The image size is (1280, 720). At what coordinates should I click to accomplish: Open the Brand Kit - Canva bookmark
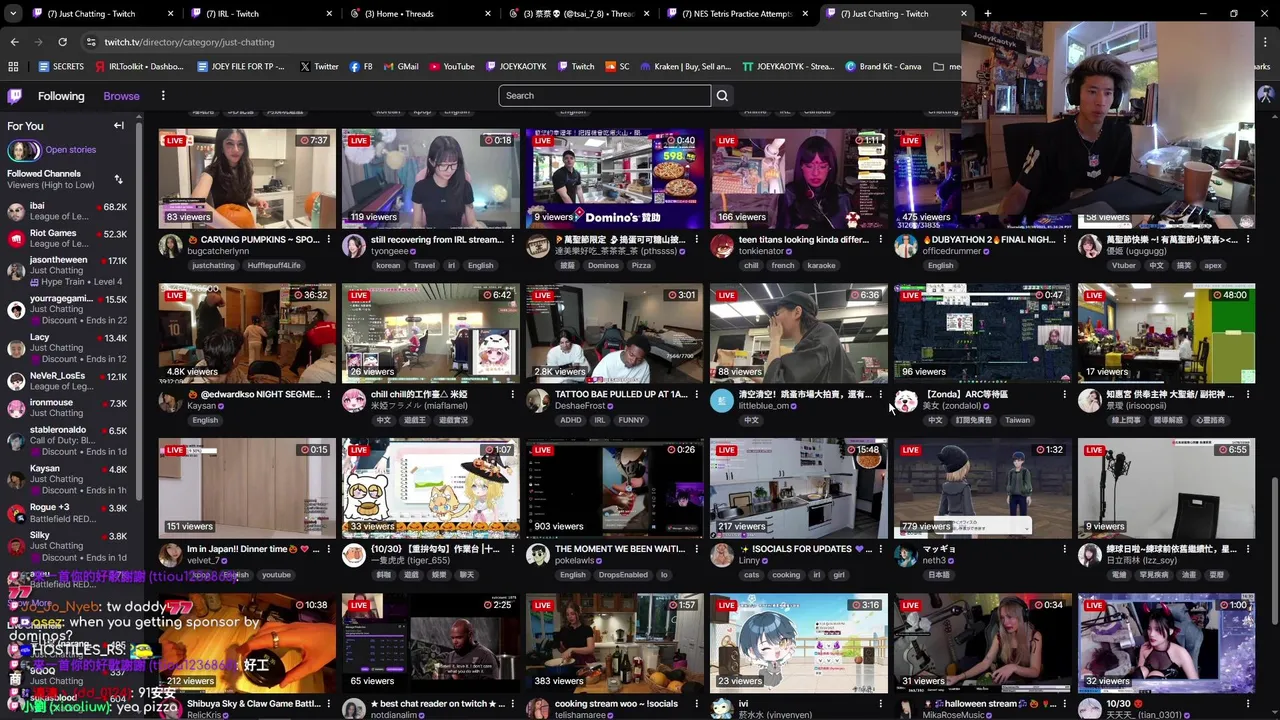click(x=883, y=67)
